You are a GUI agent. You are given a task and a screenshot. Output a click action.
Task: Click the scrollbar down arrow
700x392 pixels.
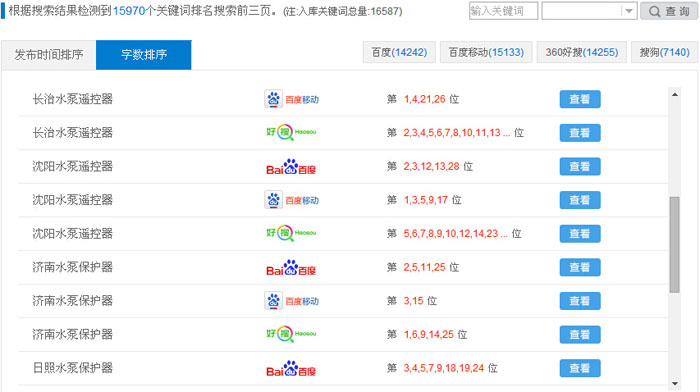(x=675, y=384)
